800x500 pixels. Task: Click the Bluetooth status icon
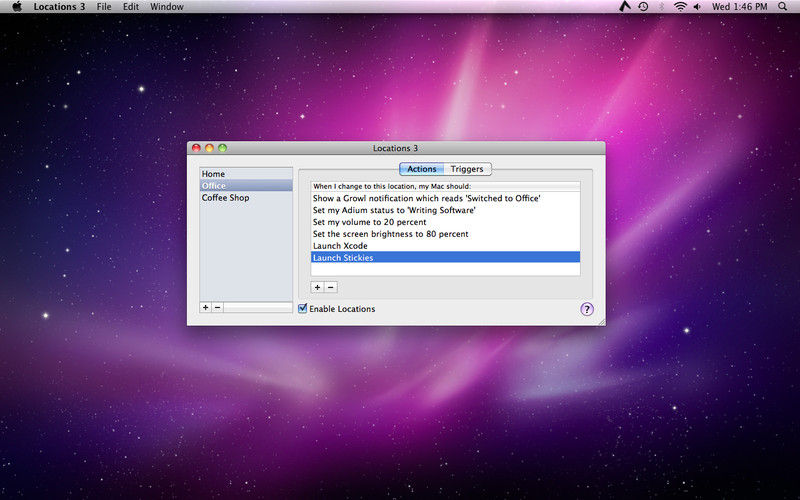[662, 7]
